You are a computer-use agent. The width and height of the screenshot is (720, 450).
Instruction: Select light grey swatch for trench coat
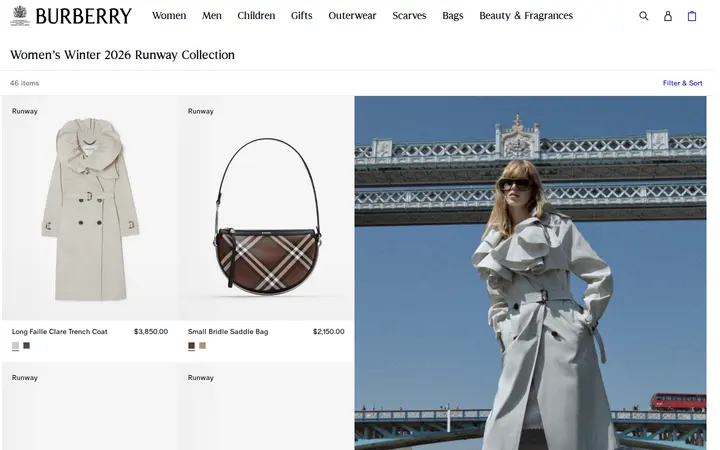click(16, 346)
